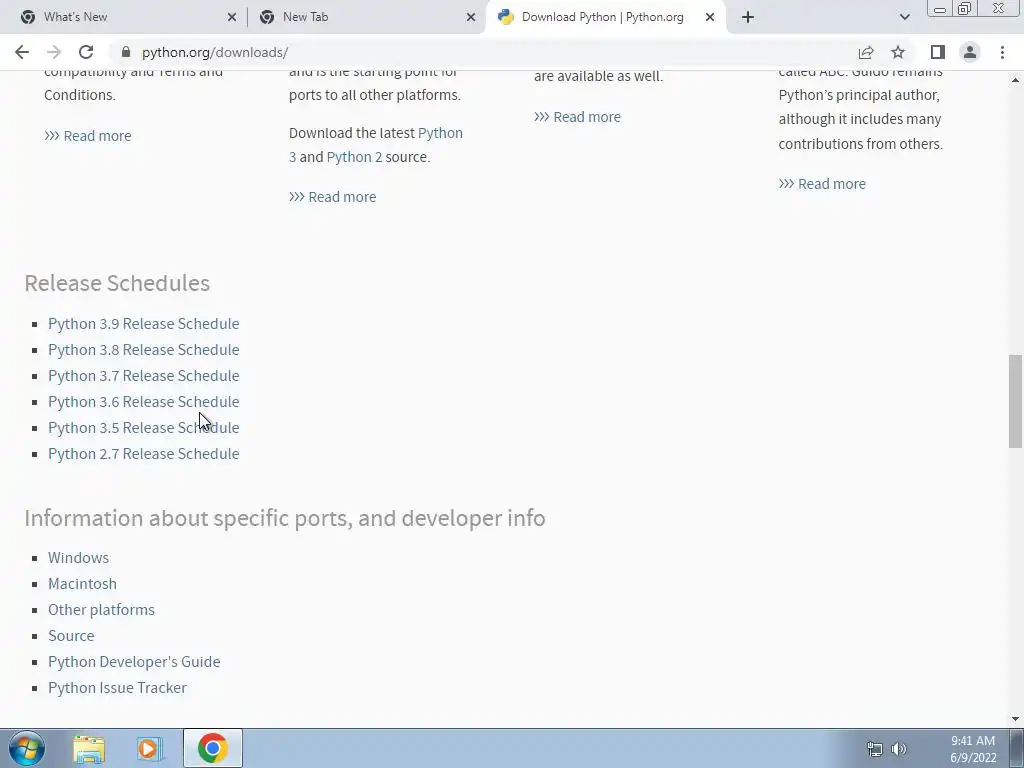Click the volume speaker tray icon
This screenshot has height=768, width=1024.
pos(899,749)
